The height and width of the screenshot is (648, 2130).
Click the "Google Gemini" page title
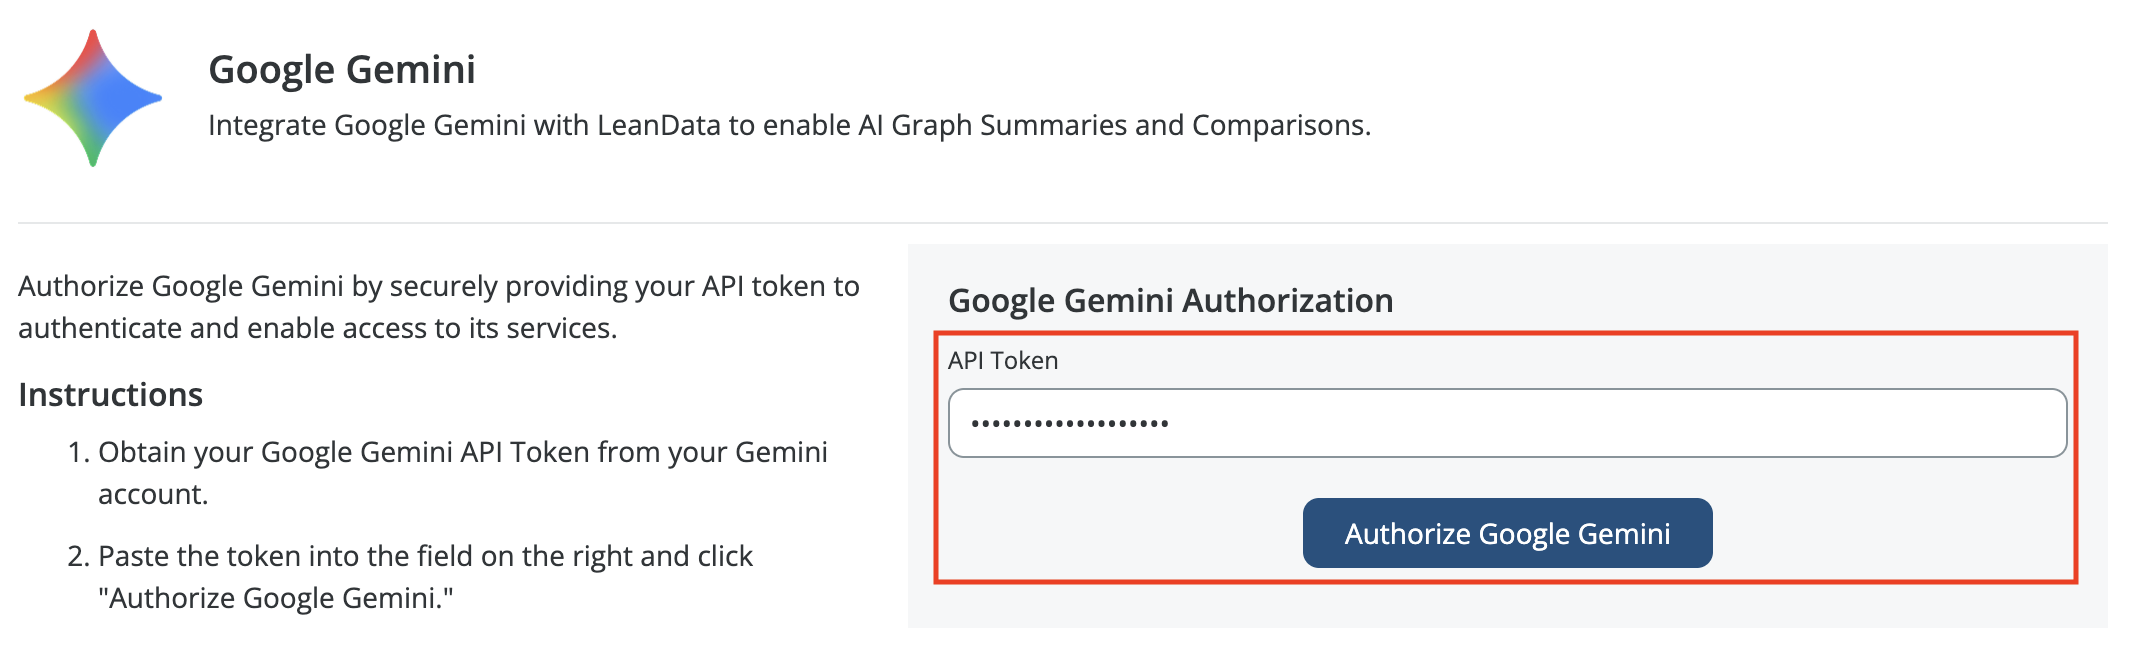pyautogui.click(x=342, y=70)
